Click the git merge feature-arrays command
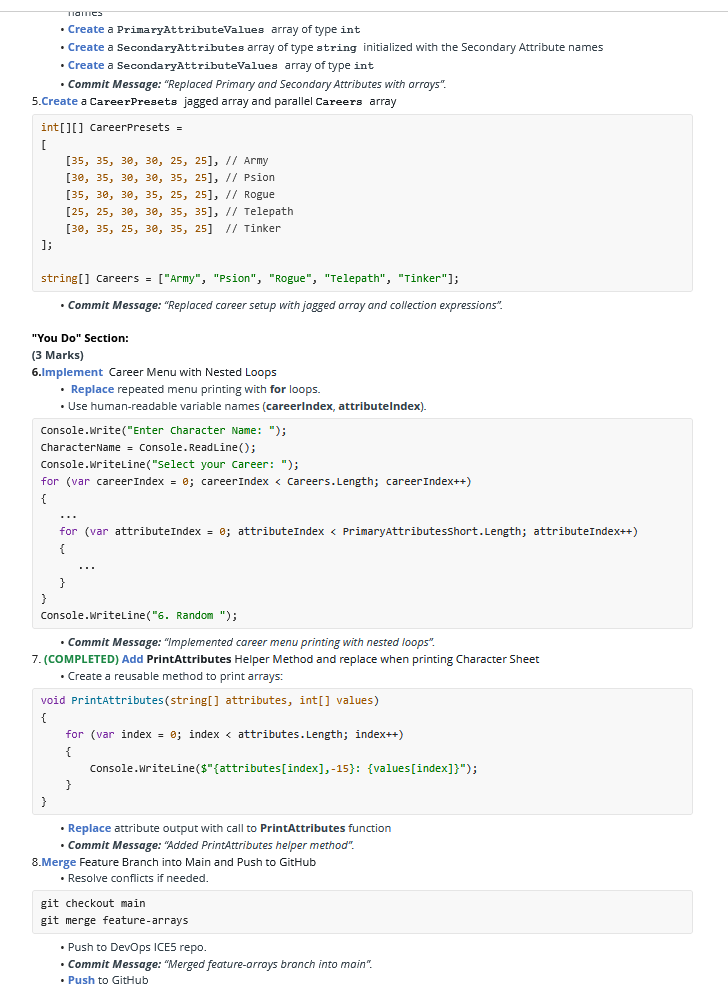The image size is (728, 987). [114, 920]
